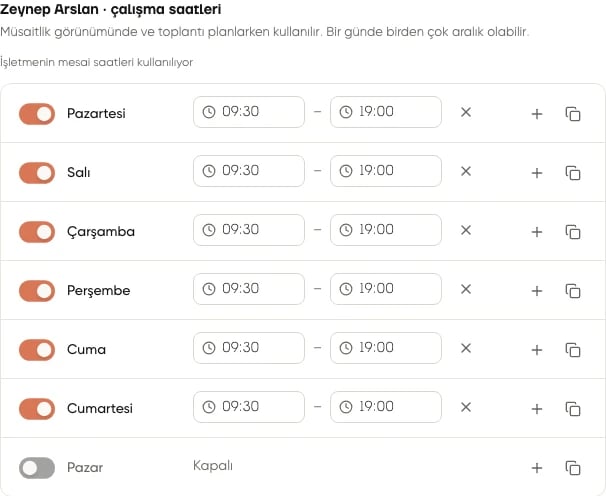Delete the Cuma time range

[466, 348]
